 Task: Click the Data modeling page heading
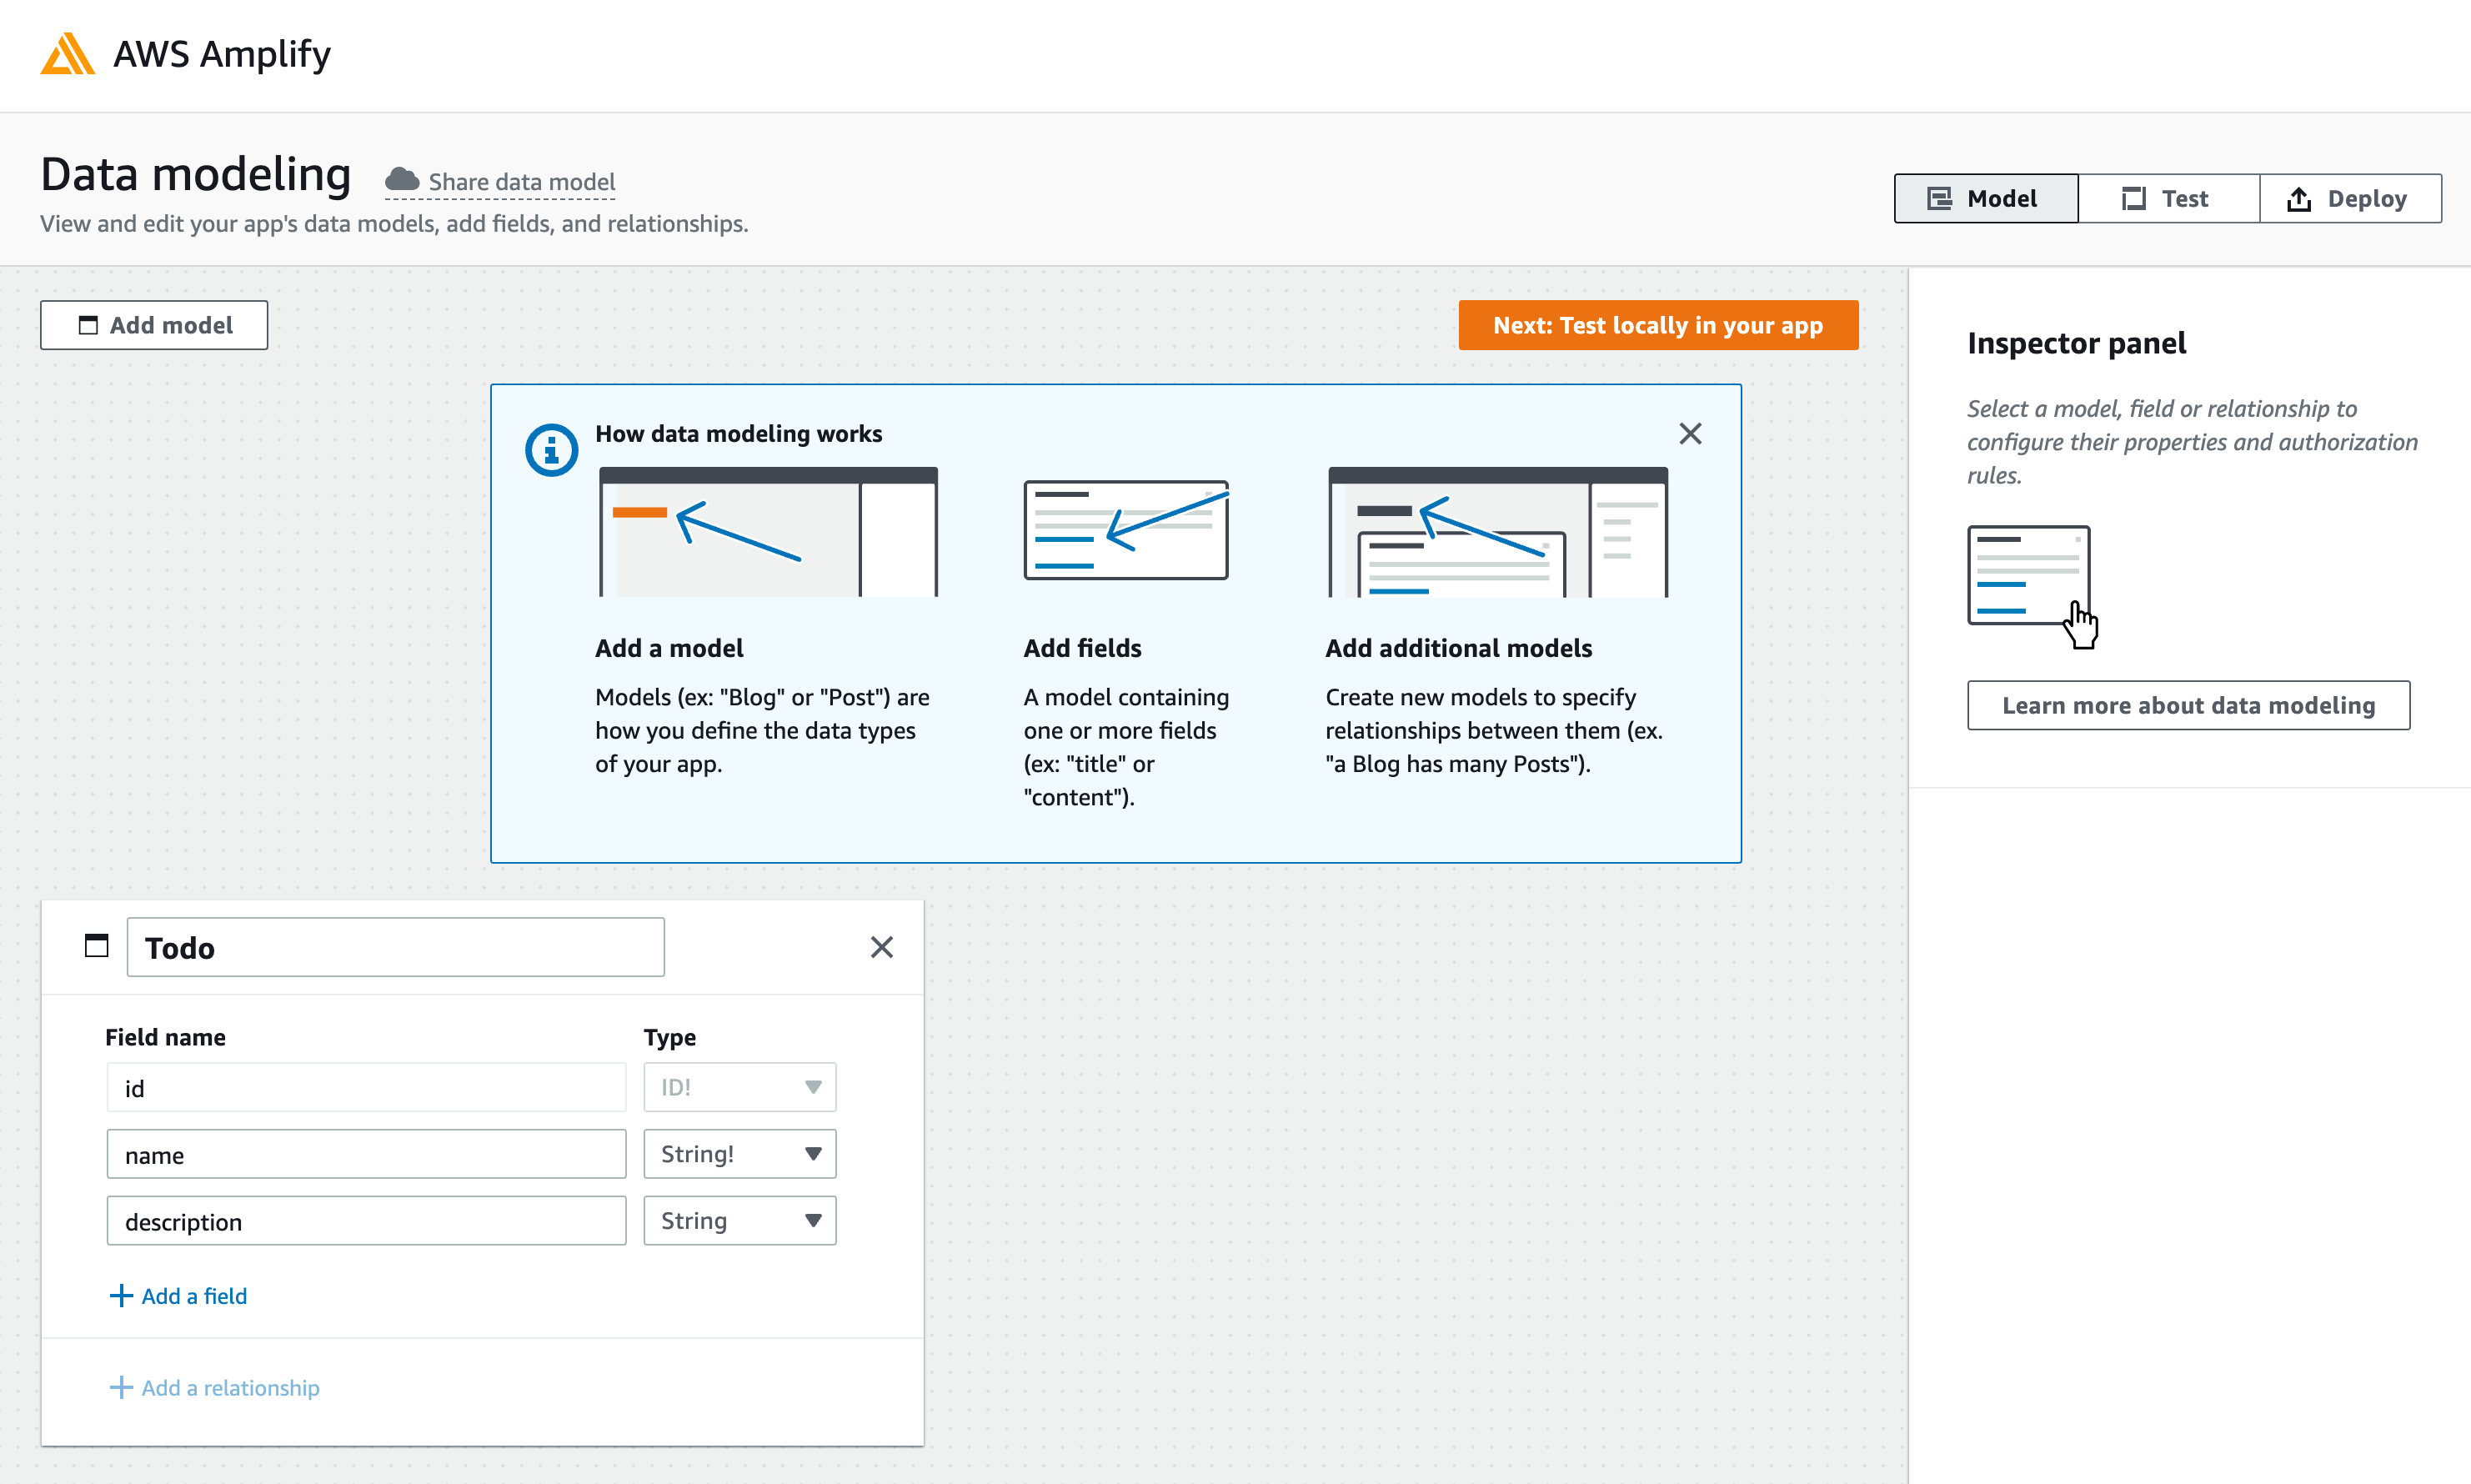click(196, 175)
